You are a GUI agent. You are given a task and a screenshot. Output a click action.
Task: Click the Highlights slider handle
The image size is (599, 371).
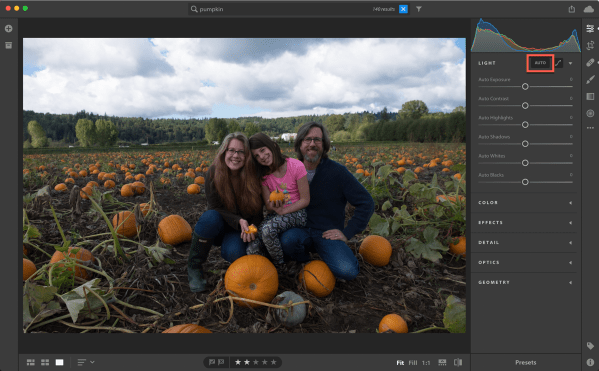click(525, 125)
